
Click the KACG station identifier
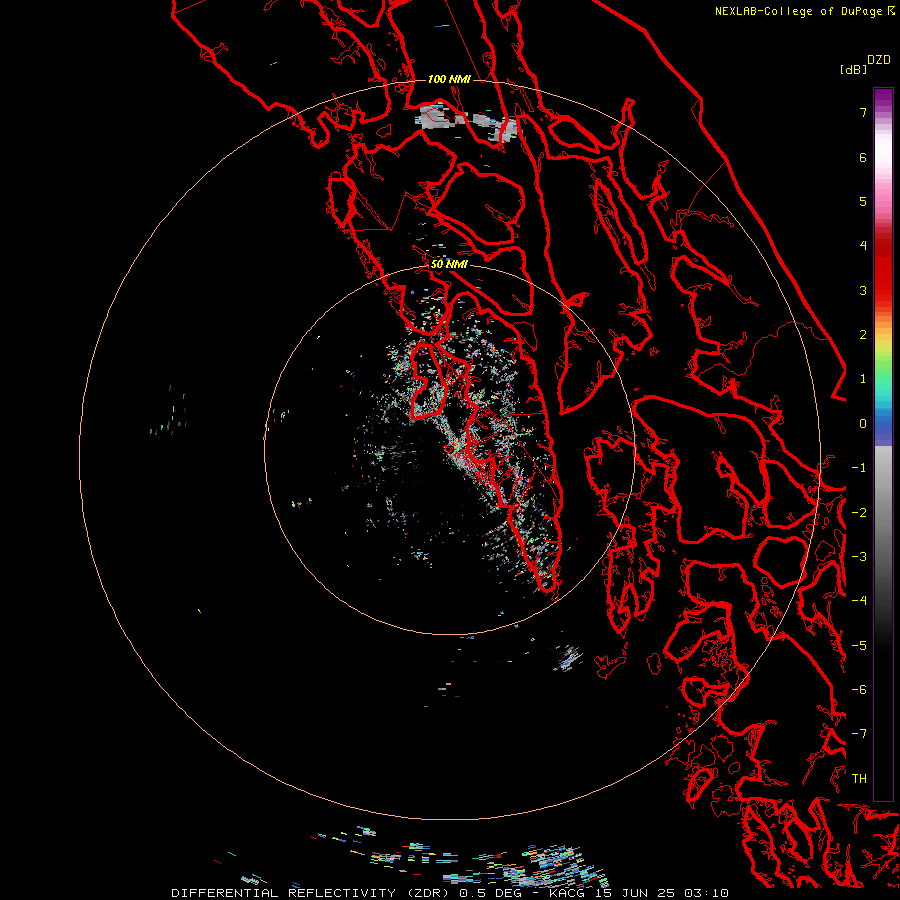pyautogui.click(x=567, y=893)
